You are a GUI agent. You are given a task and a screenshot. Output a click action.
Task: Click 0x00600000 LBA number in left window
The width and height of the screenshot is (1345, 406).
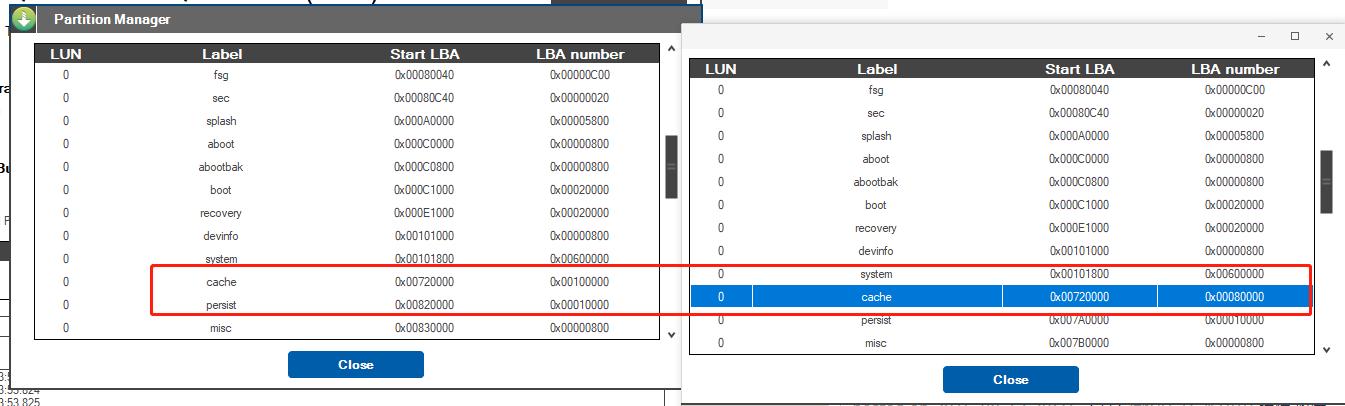[x=579, y=259]
